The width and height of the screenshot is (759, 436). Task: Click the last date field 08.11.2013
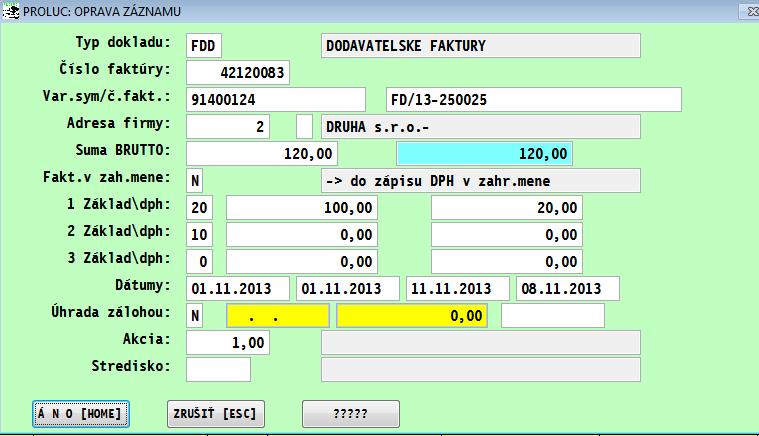pos(567,289)
